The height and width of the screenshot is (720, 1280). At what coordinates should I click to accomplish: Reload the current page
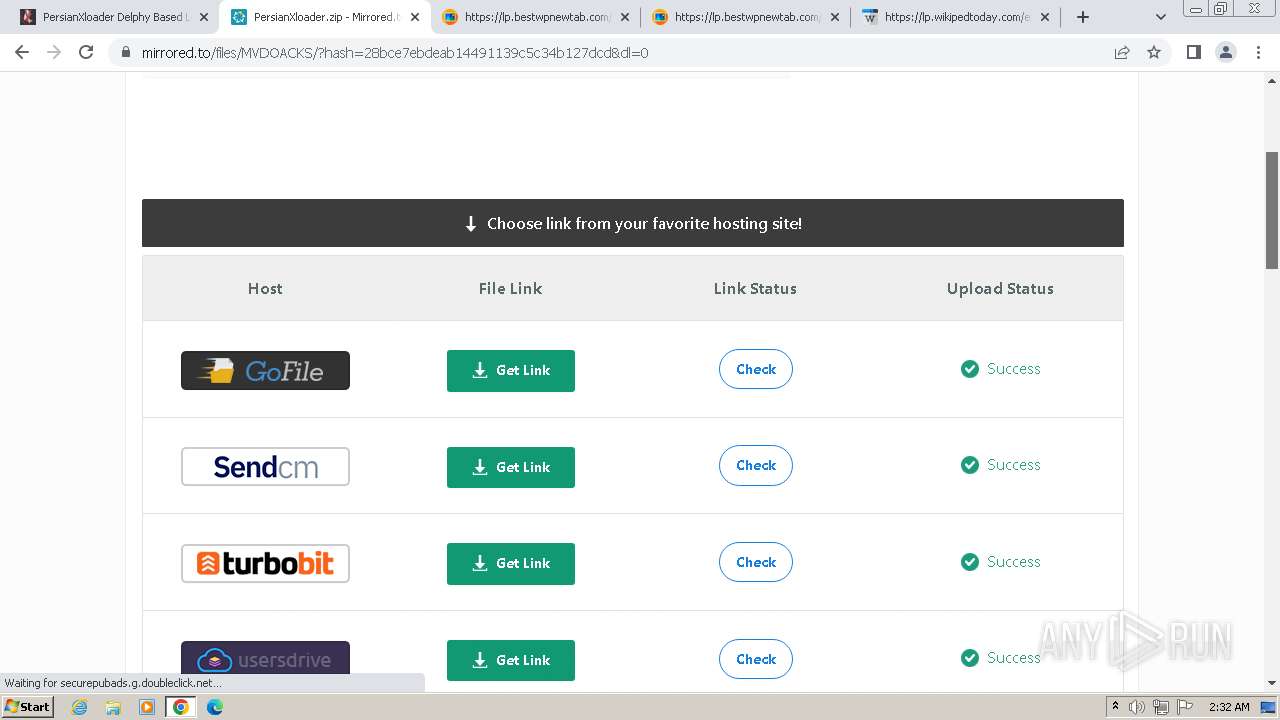click(86, 52)
